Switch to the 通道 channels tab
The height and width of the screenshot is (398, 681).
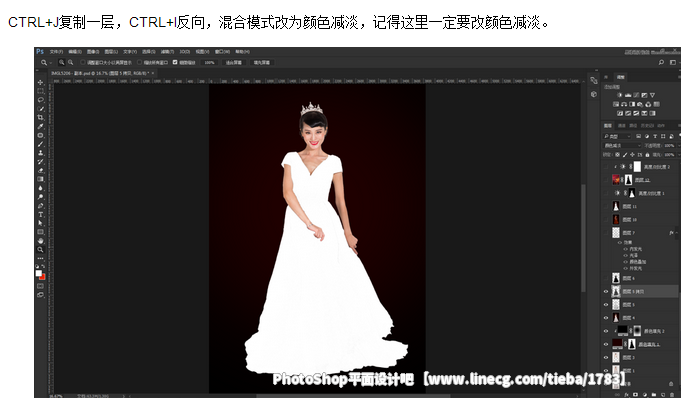point(621,126)
